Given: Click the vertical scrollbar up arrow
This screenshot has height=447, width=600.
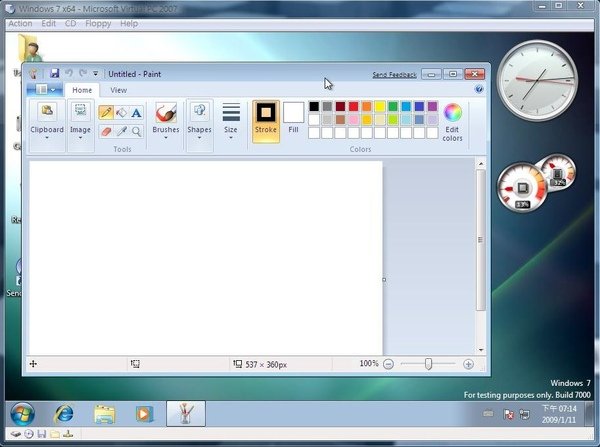Looking at the screenshot, I should (x=481, y=164).
